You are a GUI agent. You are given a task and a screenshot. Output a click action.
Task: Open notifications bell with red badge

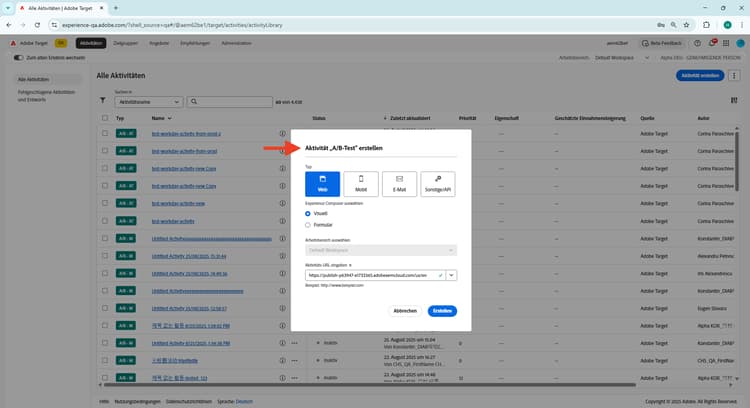tap(712, 43)
